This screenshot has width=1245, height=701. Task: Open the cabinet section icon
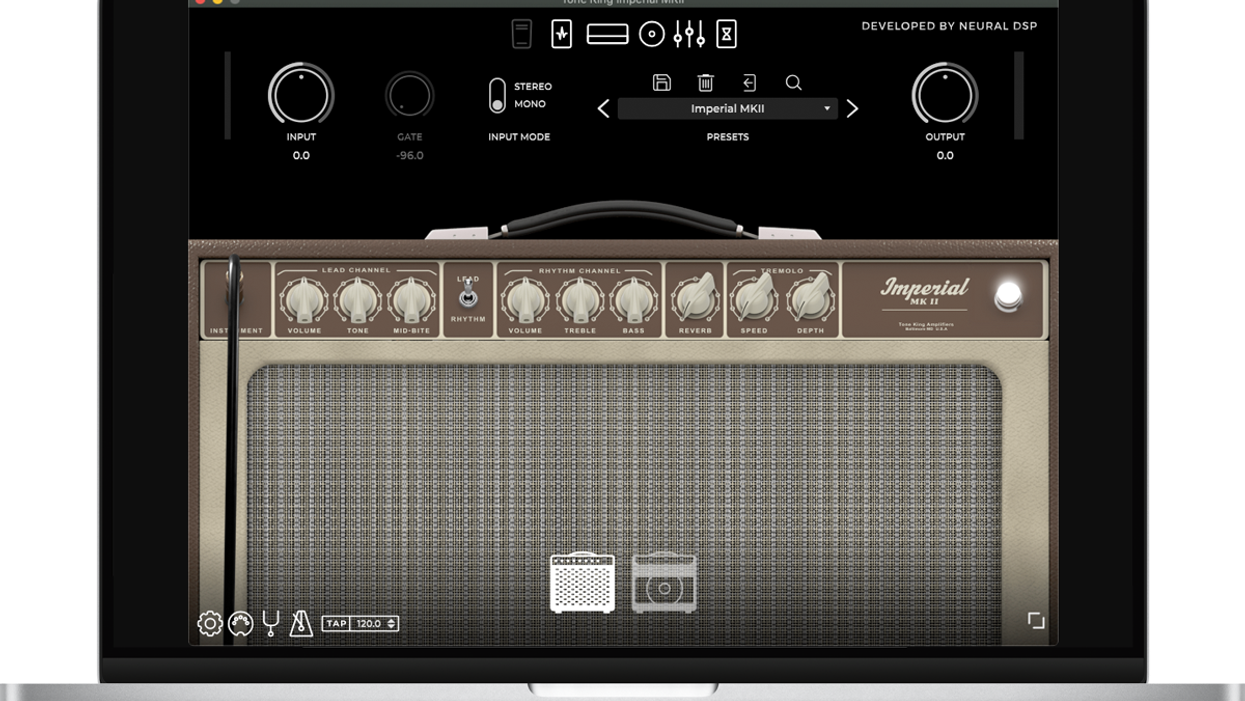[652, 33]
